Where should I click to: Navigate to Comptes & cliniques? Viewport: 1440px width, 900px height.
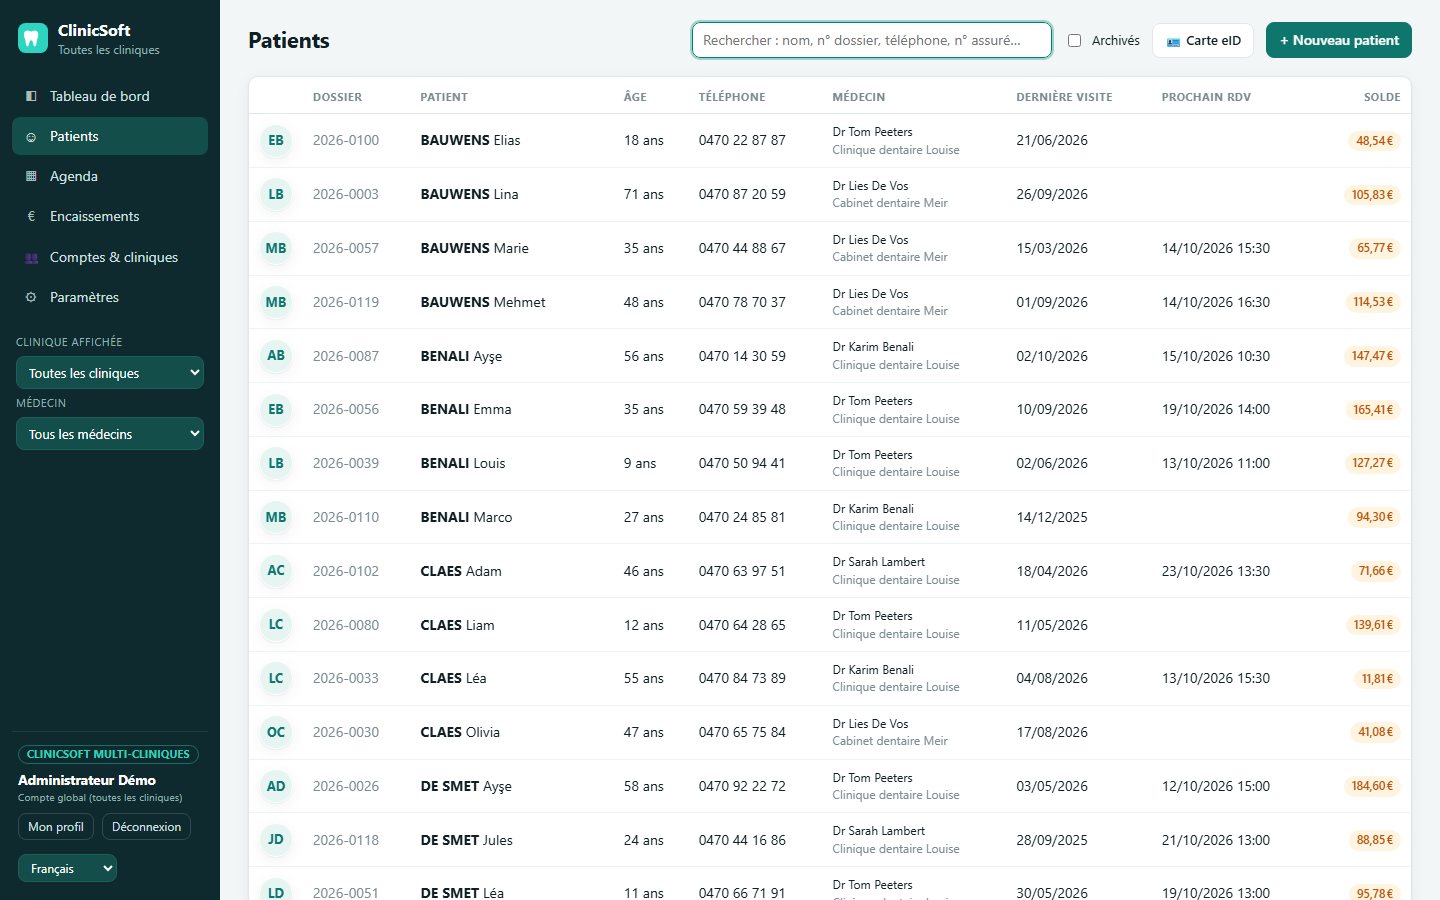pyautogui.click(x=110, y=257)
